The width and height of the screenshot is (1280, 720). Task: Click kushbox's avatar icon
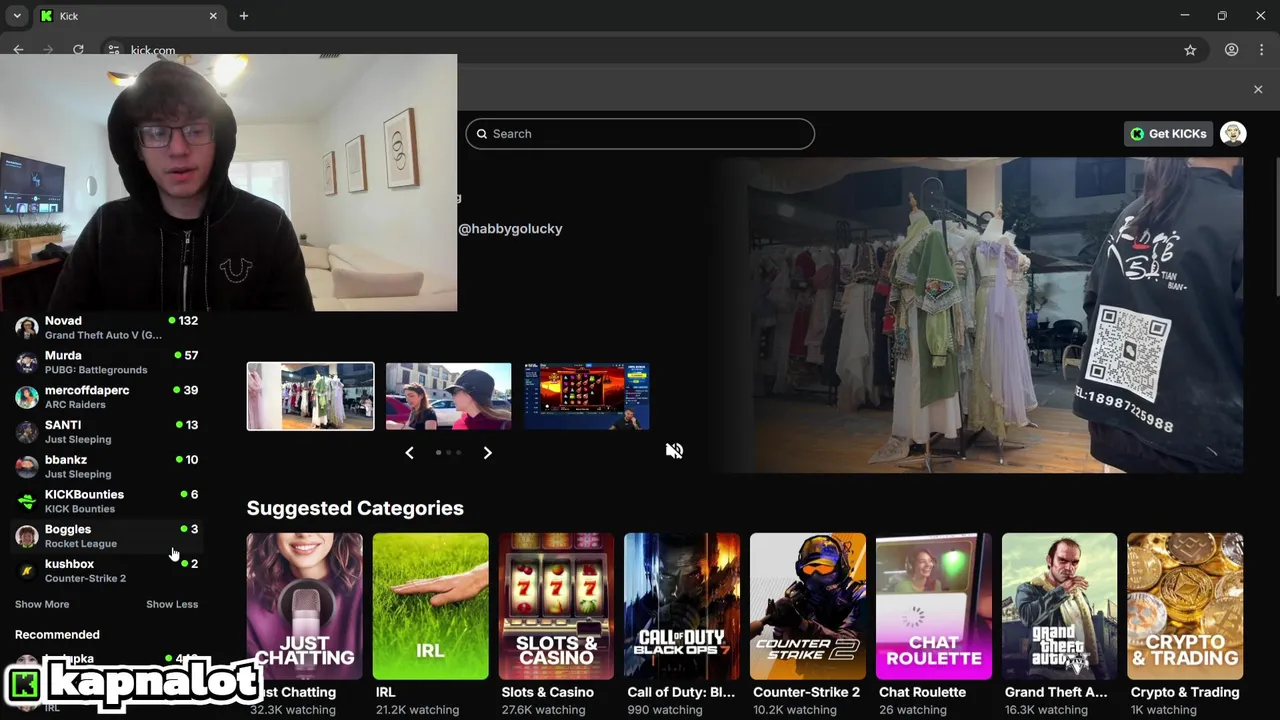tap(27, 571)
